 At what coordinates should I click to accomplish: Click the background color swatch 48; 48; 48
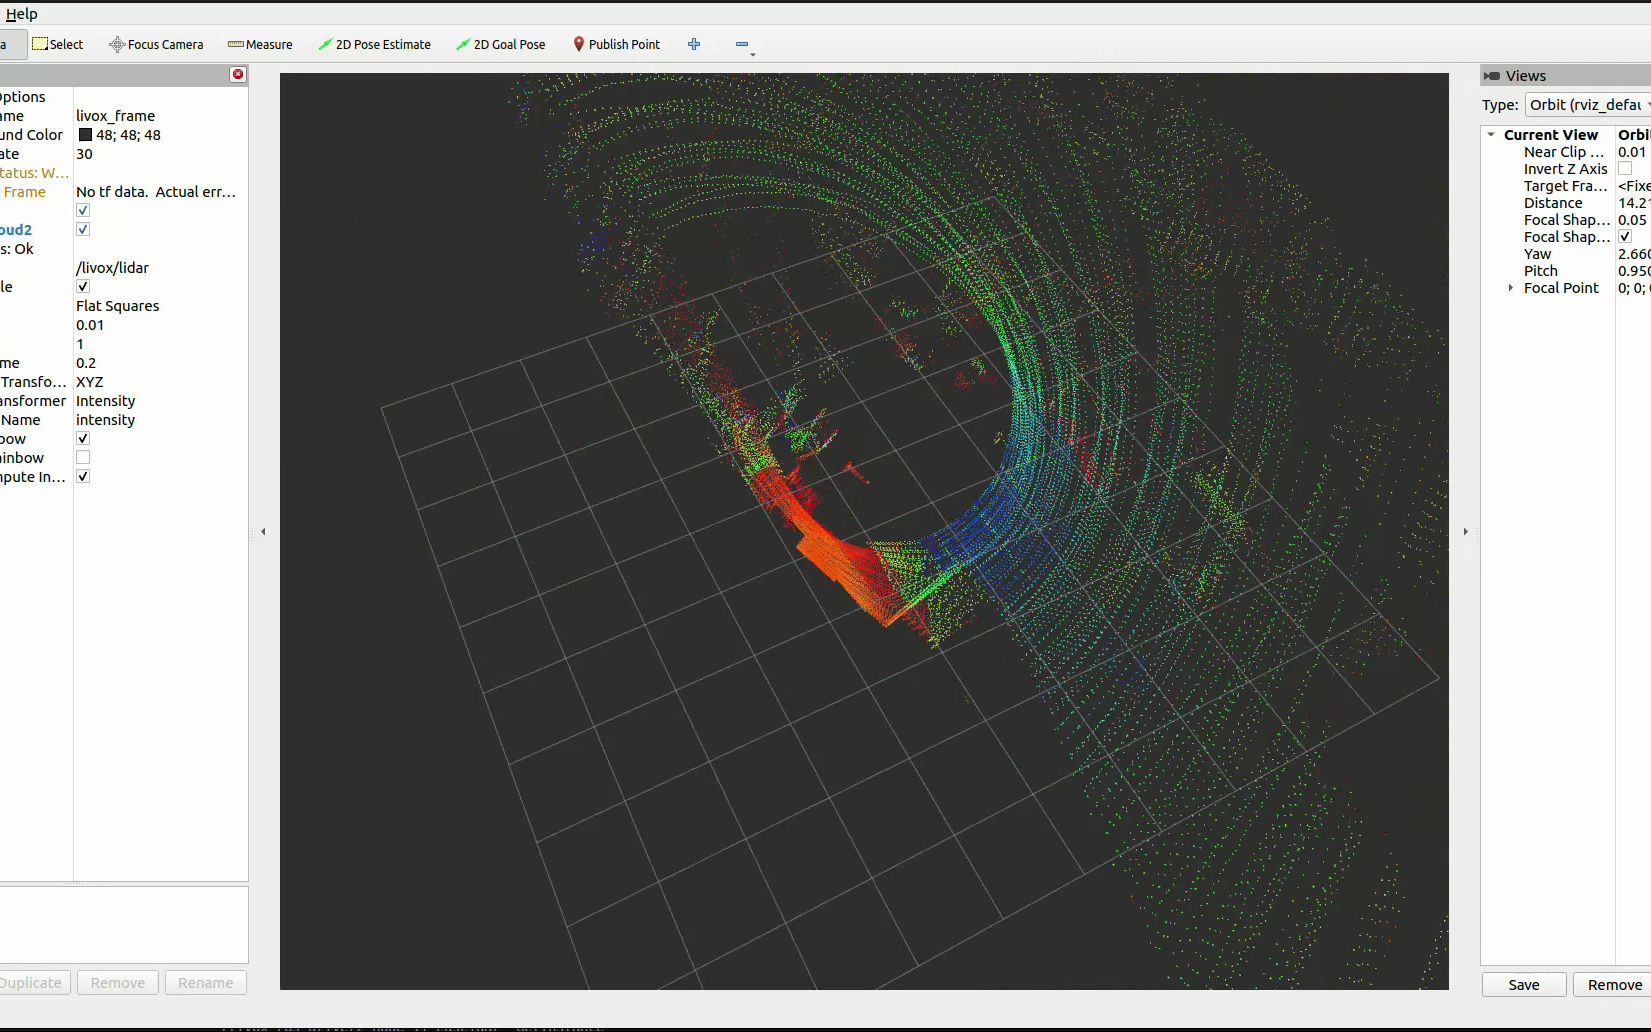[86, 135]
